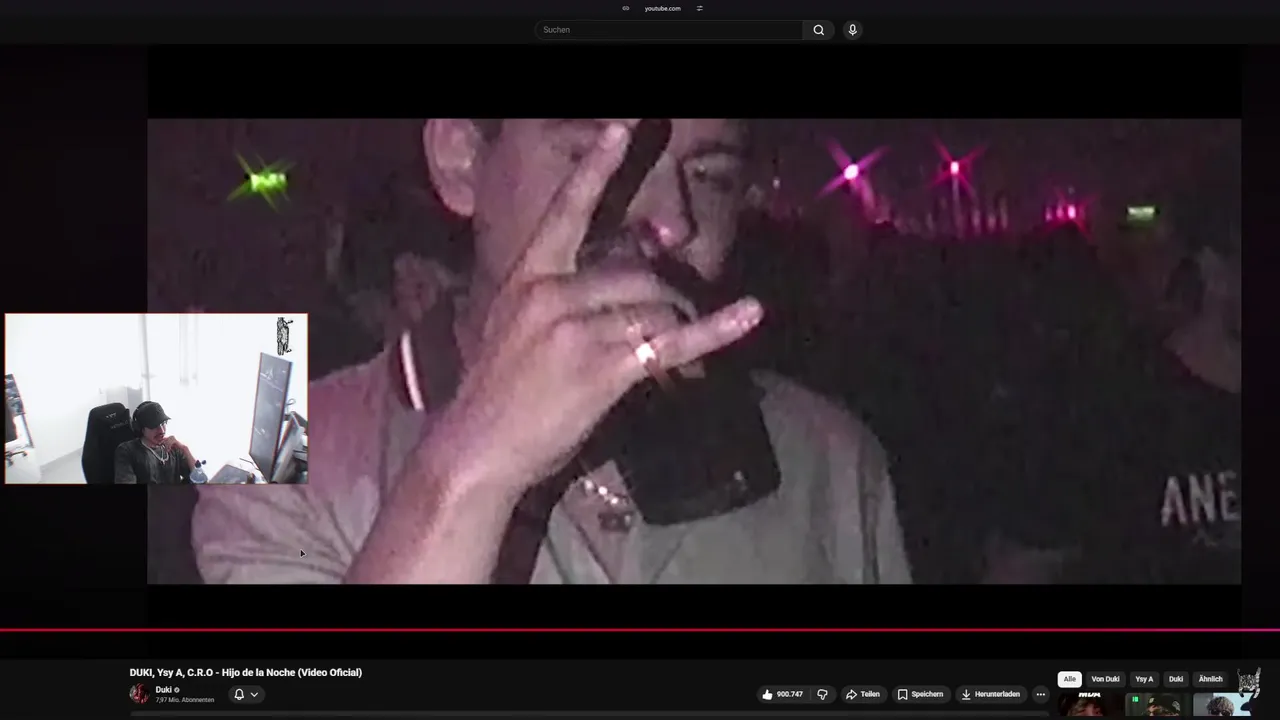The height and width of the screenshot is (720, 1280).
Task: Select the Duki filter chip
Action: coord(1176,679)
